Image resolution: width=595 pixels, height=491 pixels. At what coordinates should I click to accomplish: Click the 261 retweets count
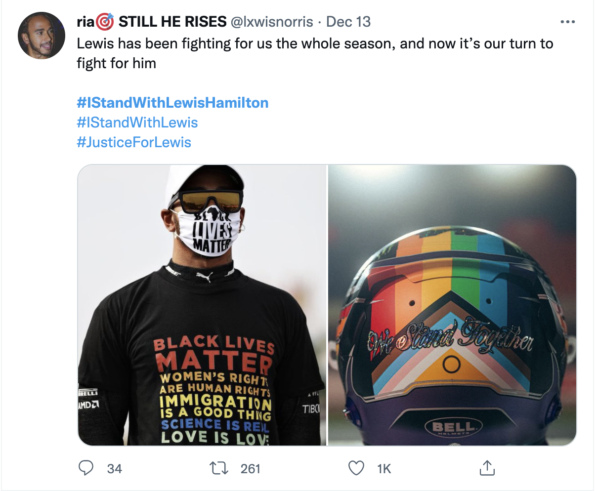[250, 469]
